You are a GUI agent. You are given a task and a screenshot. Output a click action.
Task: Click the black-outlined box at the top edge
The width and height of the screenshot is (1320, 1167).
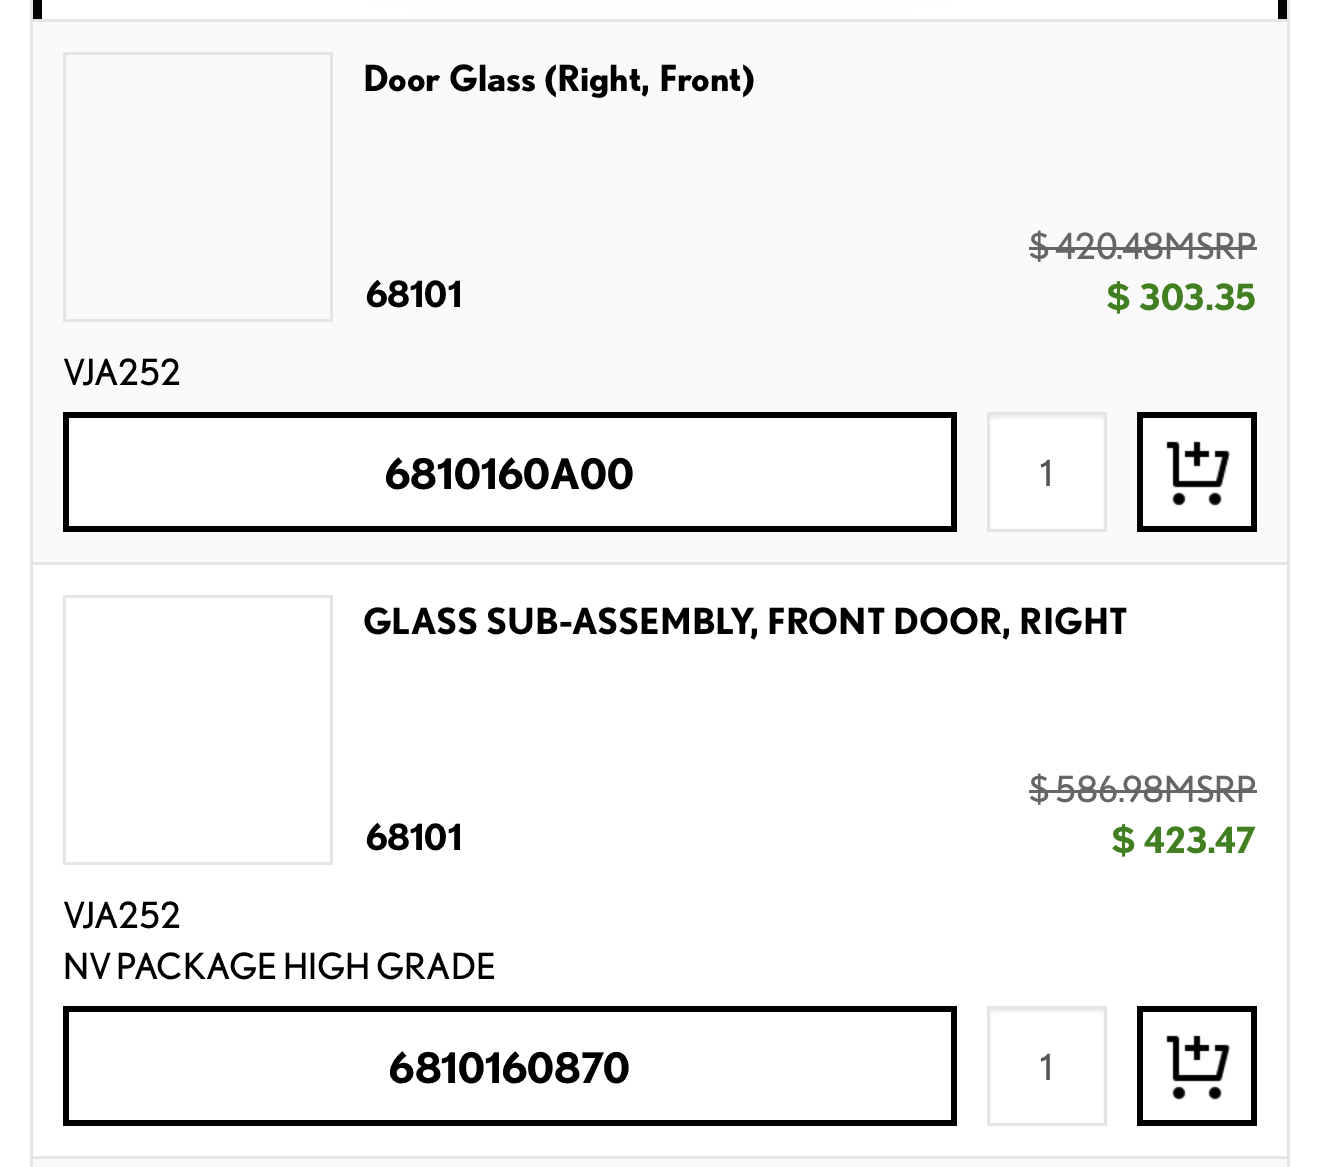[660, 9]
